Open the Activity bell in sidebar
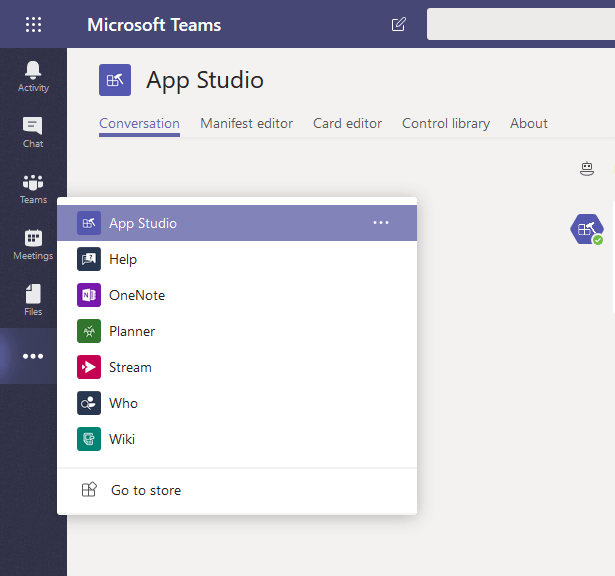This screenshot has width=615, height=576. (x=33, y=76)
